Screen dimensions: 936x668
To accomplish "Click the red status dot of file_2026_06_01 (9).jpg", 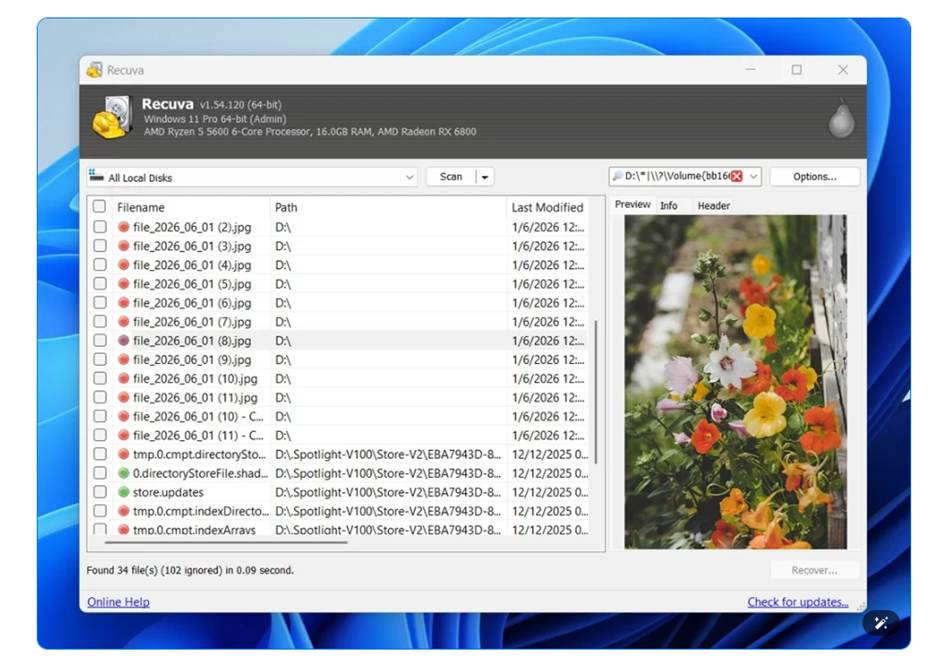I will pyautogui.click(x=124, y=360).
